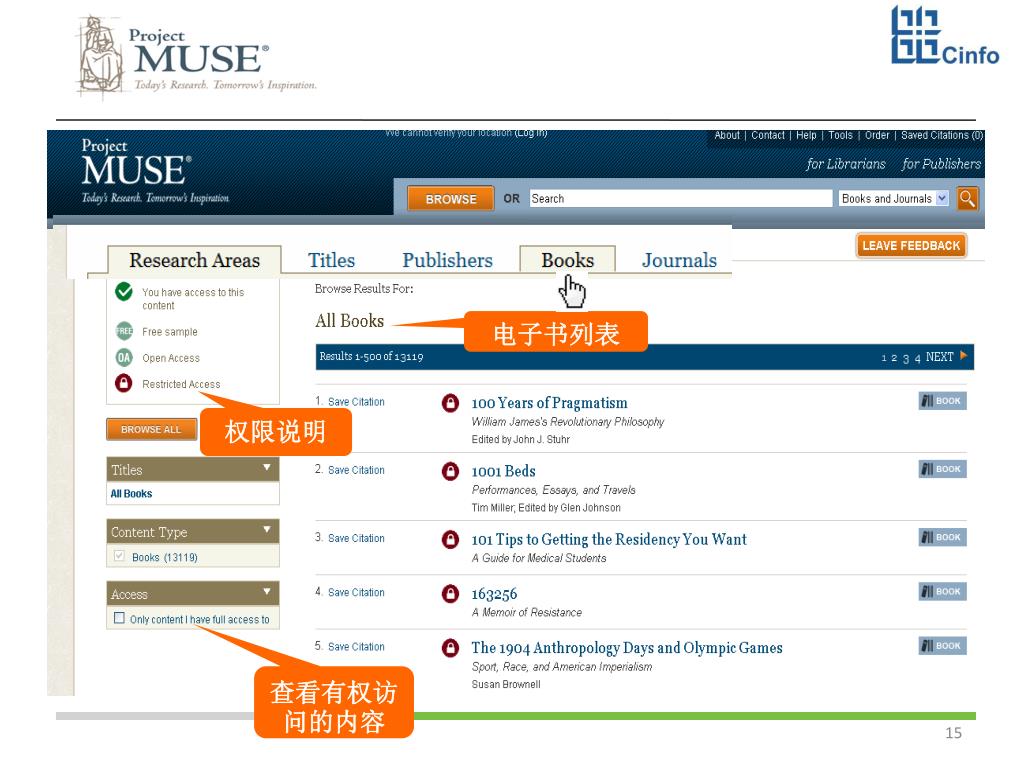Click BOOK badge for 100 Years of Pragmatism
This screenshot has width=1024, height=768.
click(x=942, y=401)
